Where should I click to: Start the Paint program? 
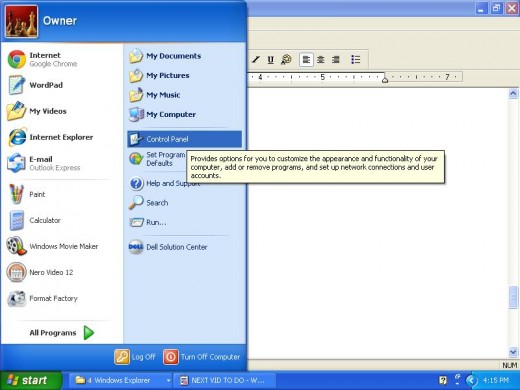pyautogui.click(x=62, y=194)
